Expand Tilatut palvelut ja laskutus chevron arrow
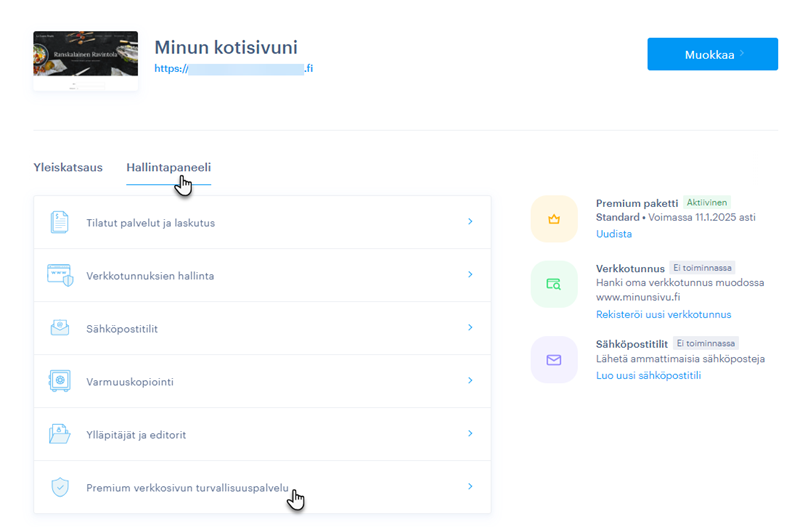Screen dimensions: 800x527 (x=470, y=222)
